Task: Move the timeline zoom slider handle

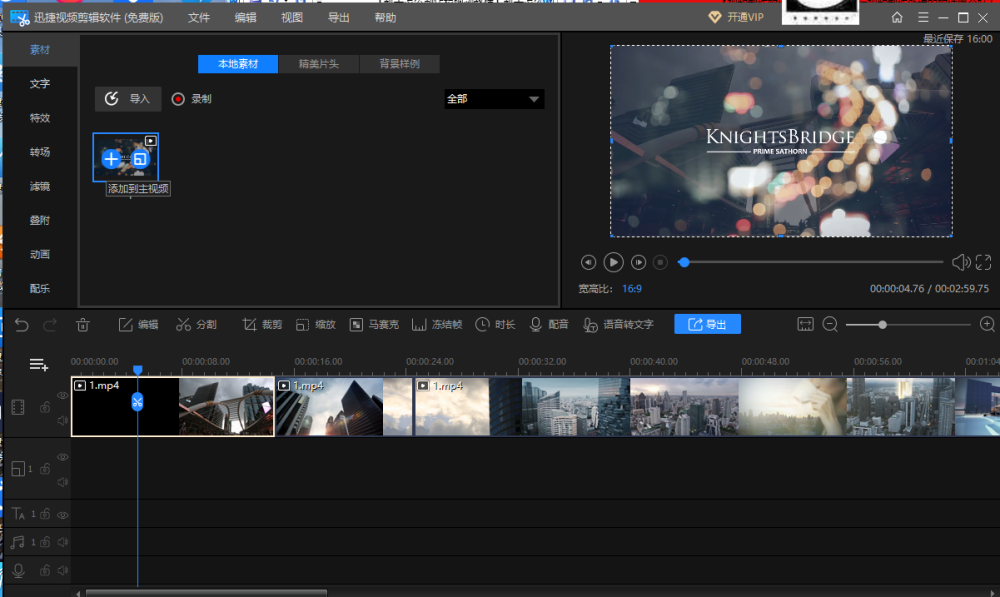Action: coord(883,325)
